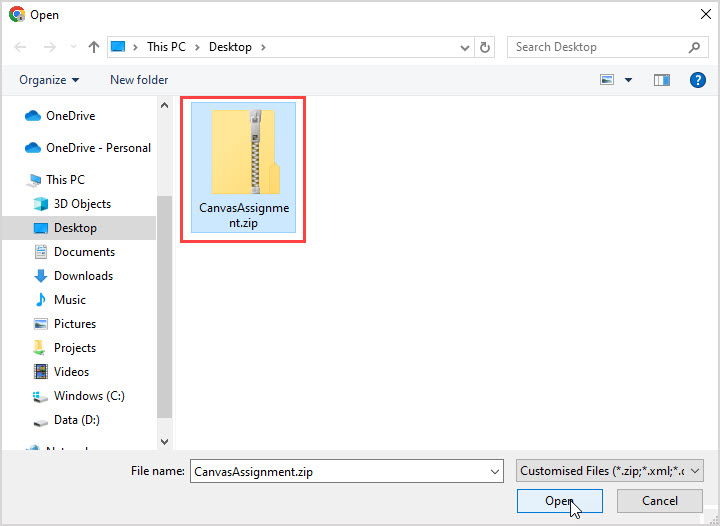Click the New folder button

pos(139,80)
